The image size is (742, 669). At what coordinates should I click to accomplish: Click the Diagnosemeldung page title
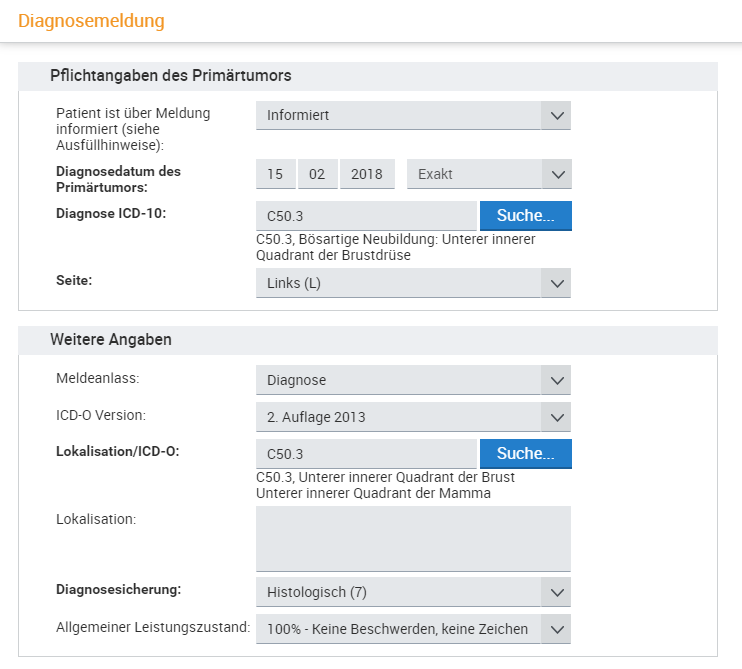[x=91, y=20]
